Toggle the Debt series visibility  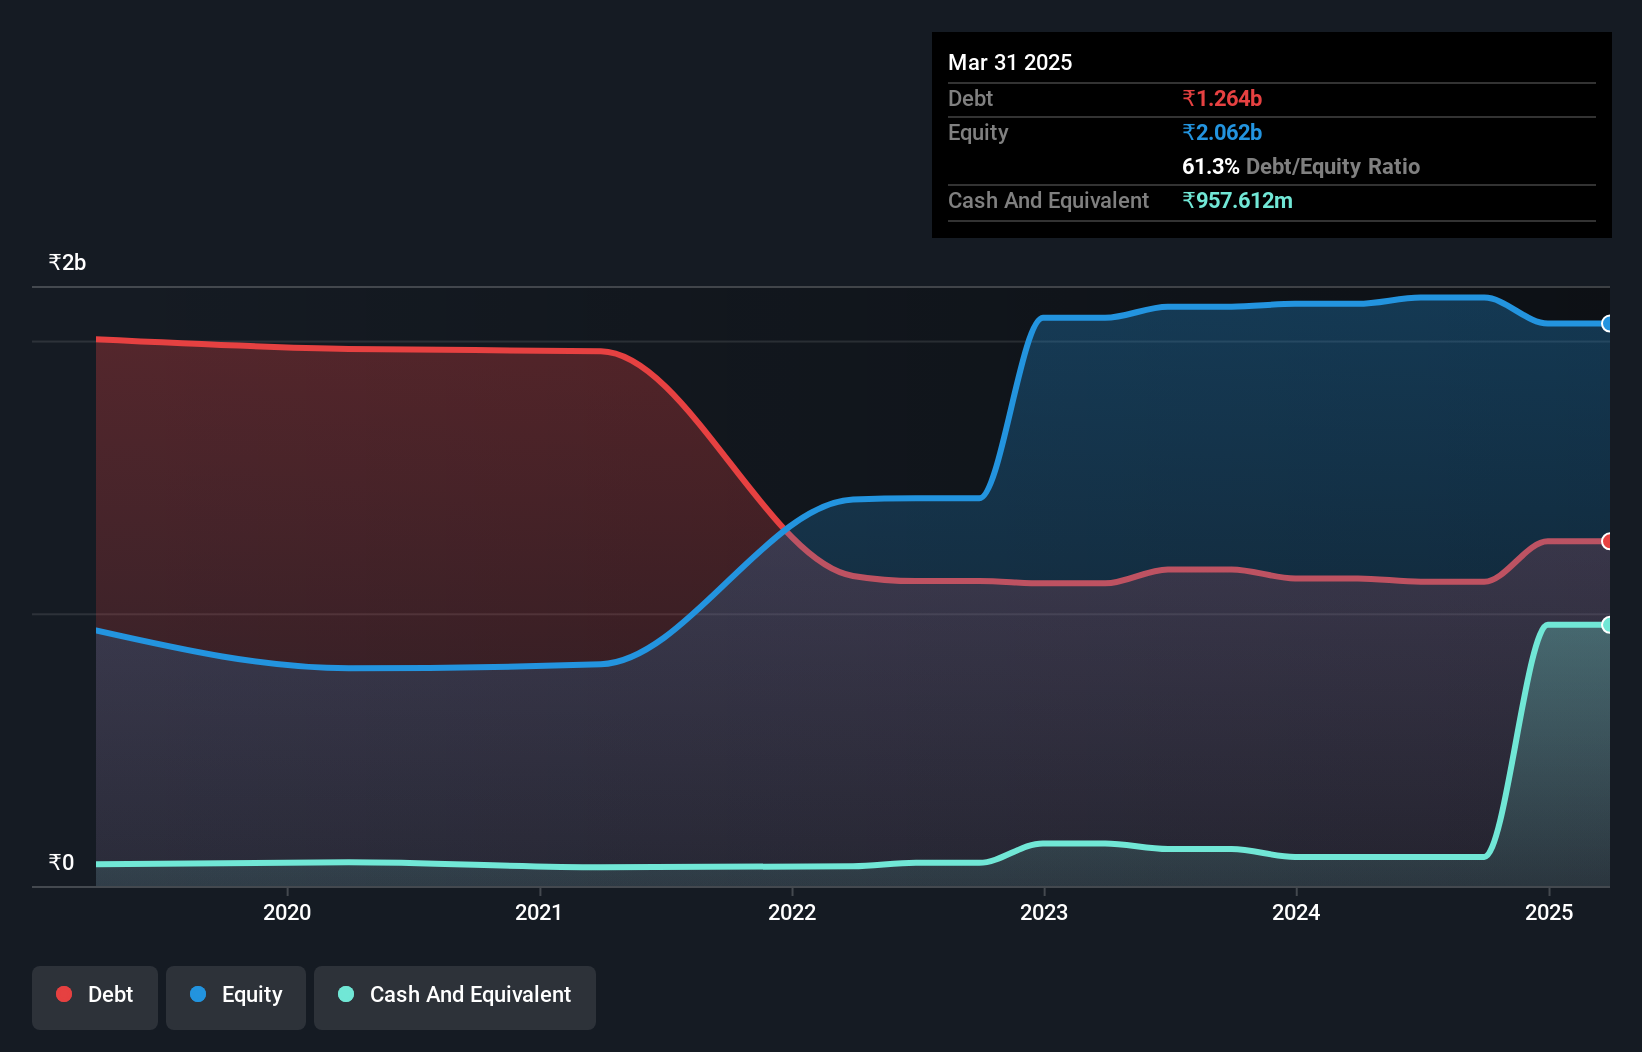tap(95, 996)
